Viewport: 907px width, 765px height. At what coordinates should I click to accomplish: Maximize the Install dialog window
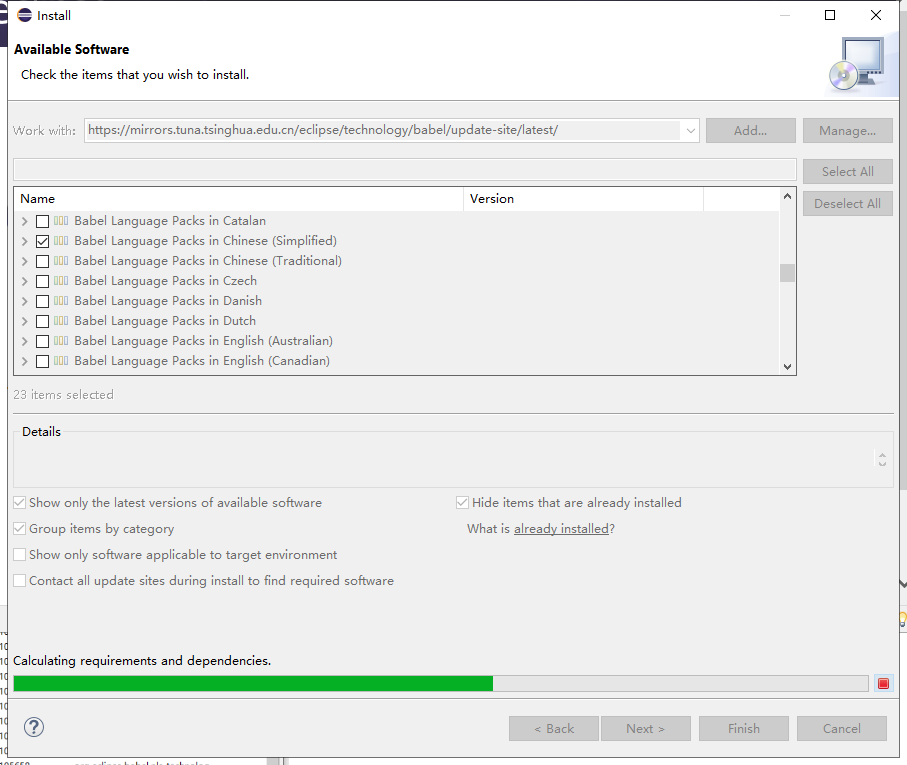coord(830,15)
